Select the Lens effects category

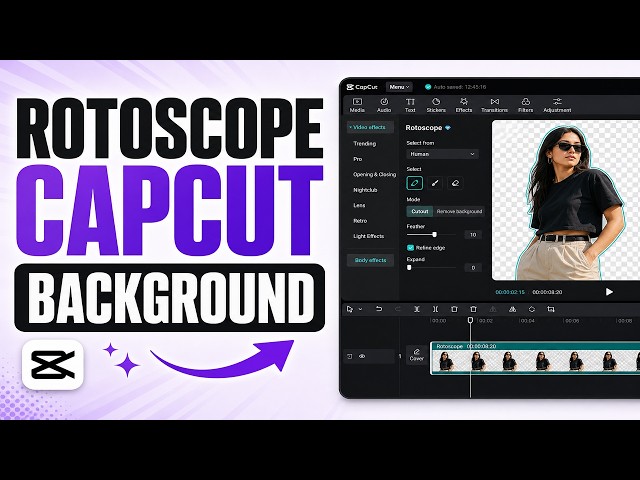click(359, 205)
